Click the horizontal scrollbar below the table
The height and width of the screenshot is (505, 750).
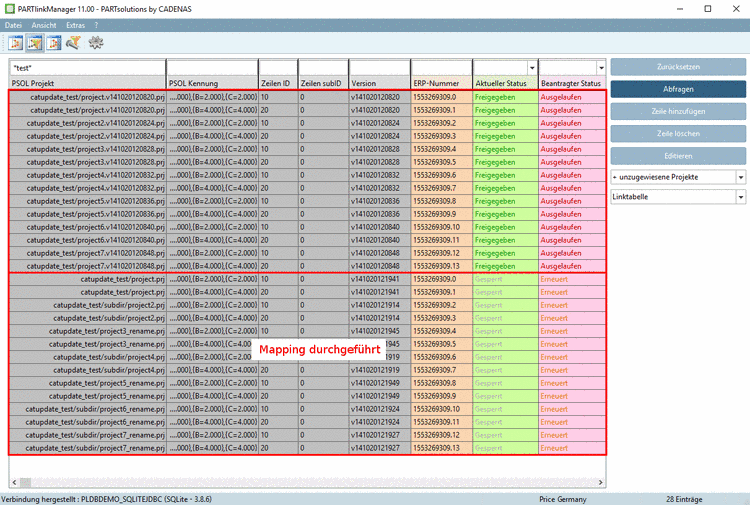coord(300,482)
